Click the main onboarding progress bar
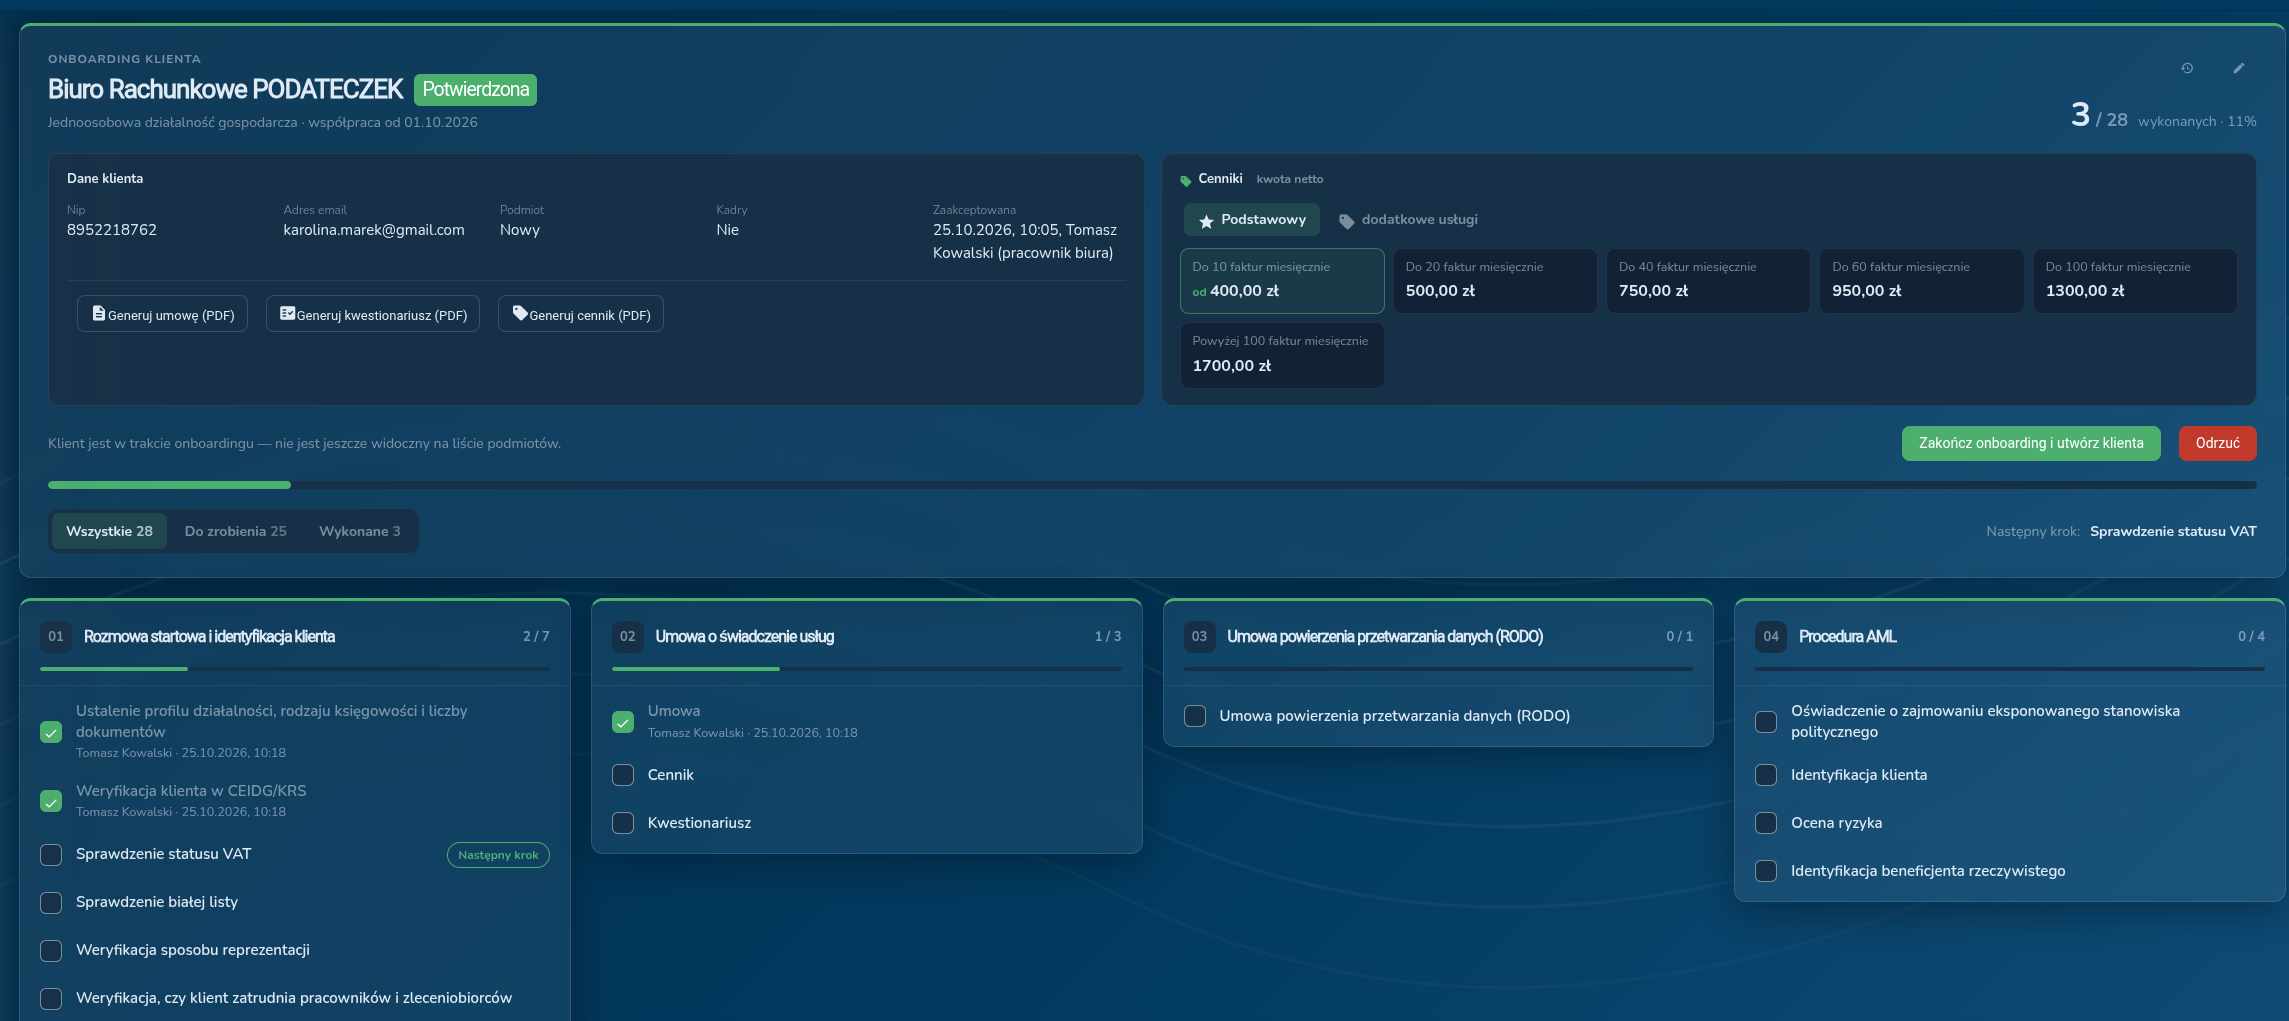This screenshot has height=1021, width=2289. click(1152, 485)
